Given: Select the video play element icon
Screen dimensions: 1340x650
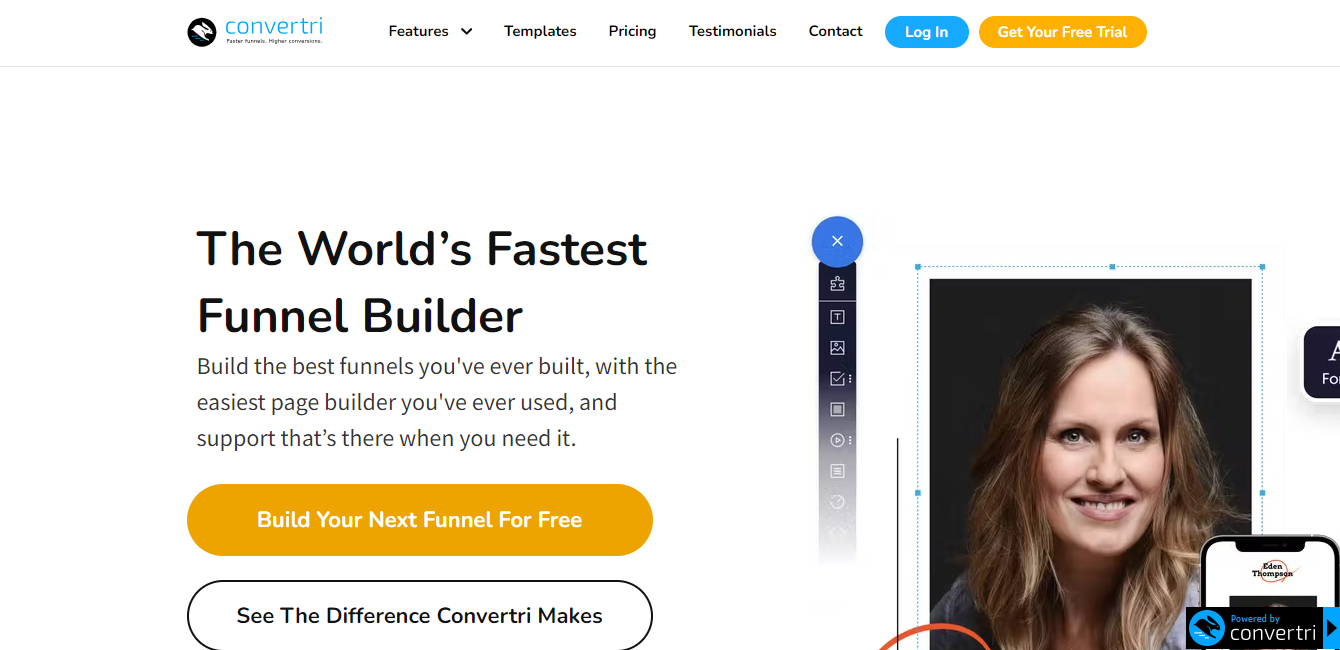Looking at the screenshot, I should [838, 440].
